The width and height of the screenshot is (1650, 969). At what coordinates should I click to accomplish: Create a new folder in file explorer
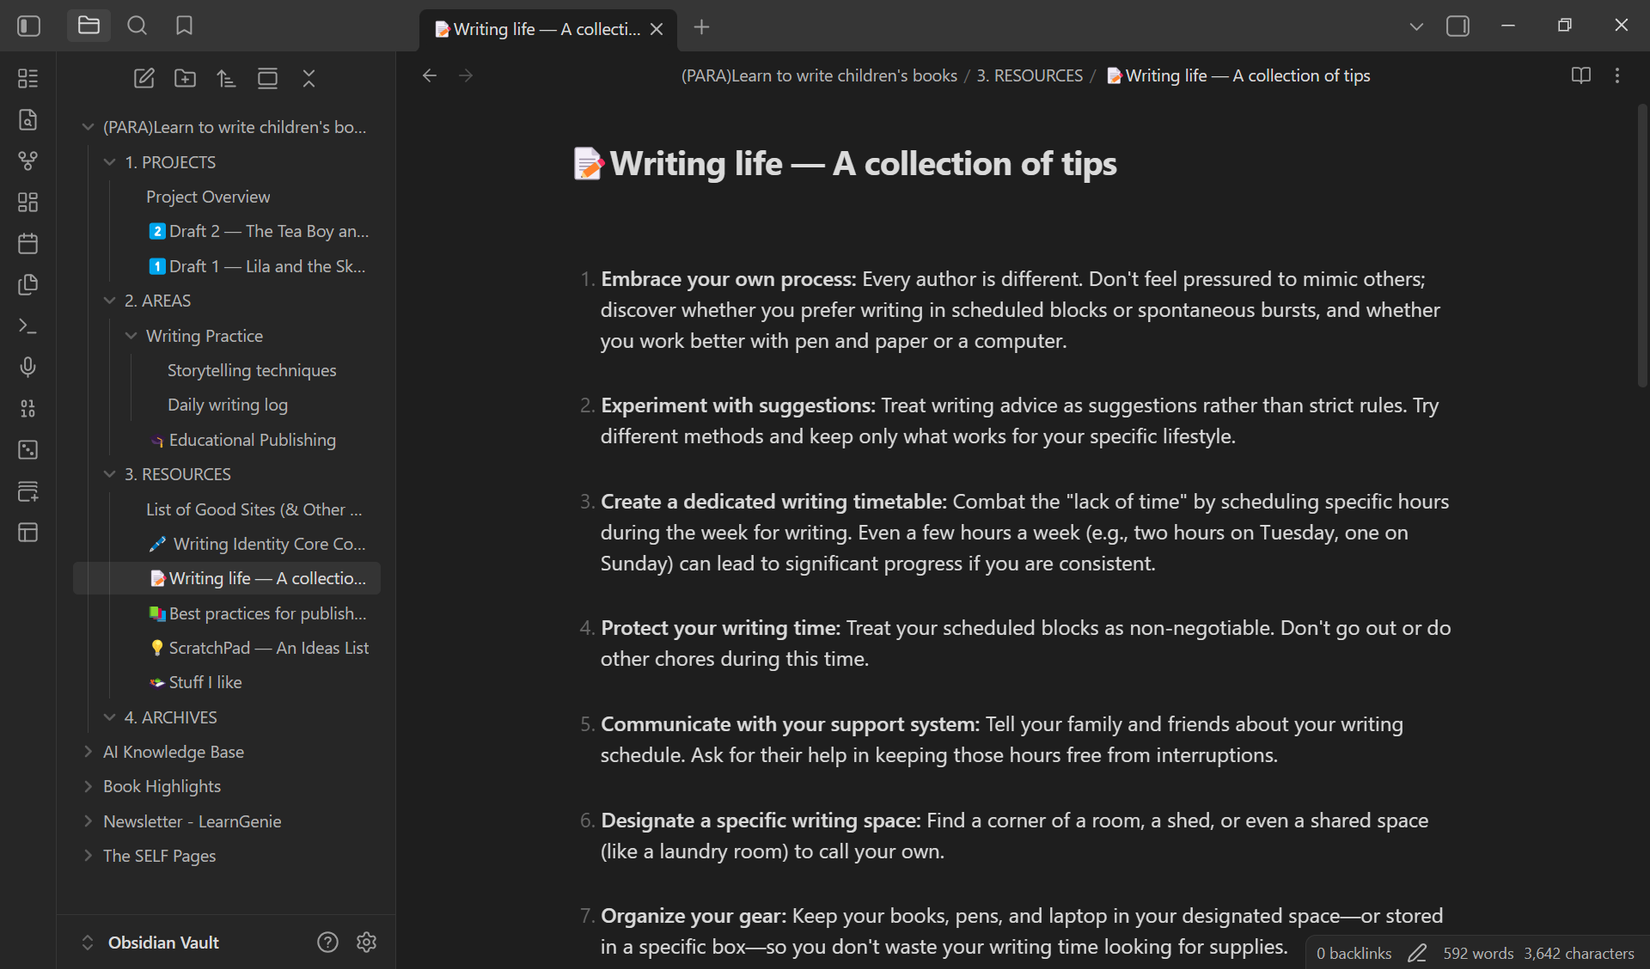tap(185, 78)
